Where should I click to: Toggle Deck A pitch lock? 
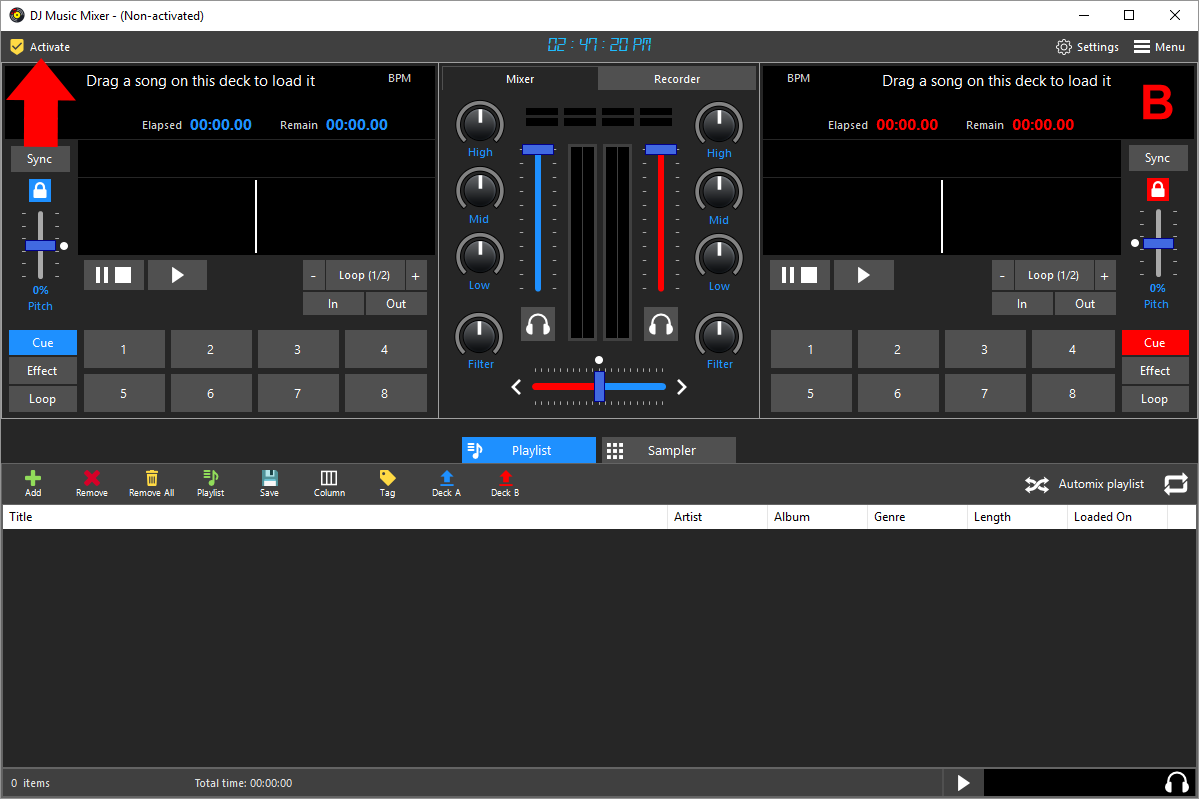[40, 189]
